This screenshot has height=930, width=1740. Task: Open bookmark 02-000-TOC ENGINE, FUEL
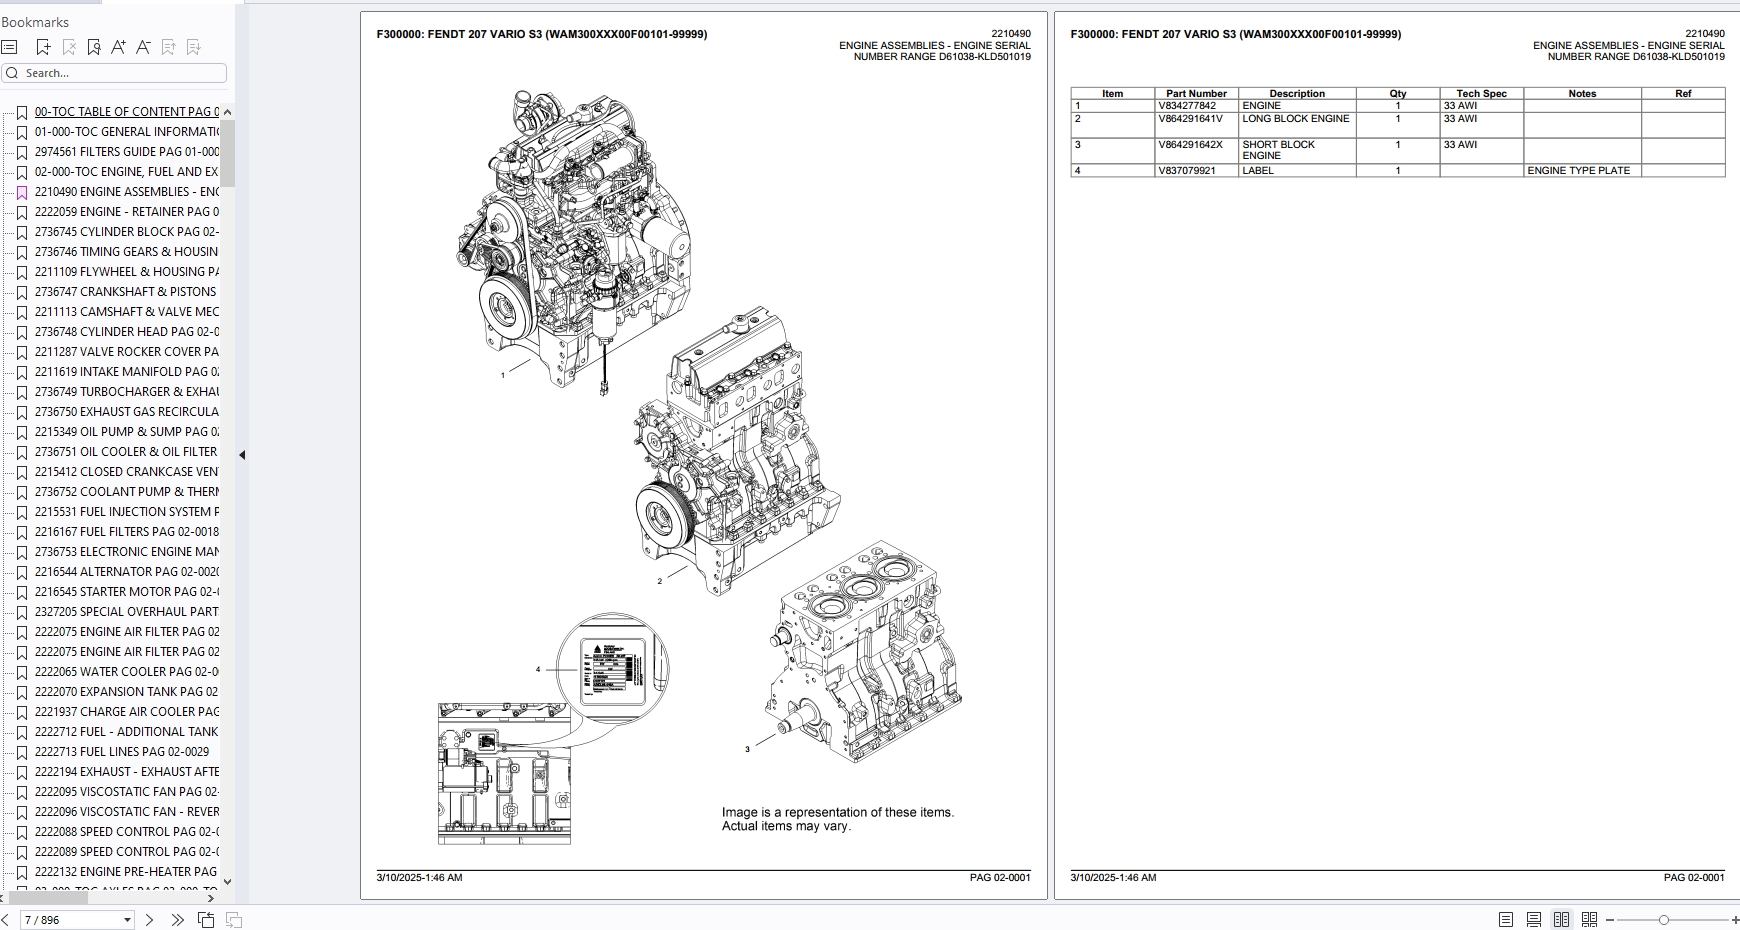[x=126, y=172]
